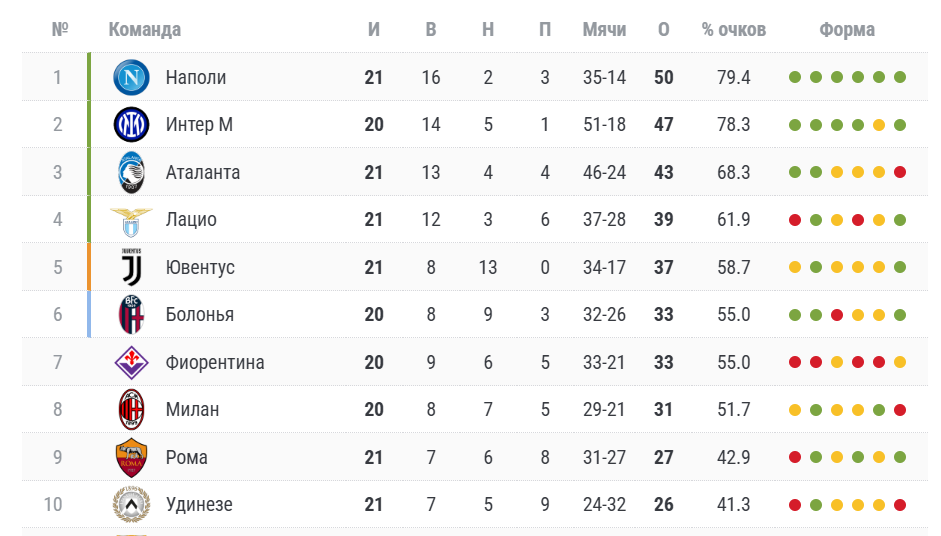Viewport: 941px width, 536px height.
Task: Click Atalanta's red last-match form dot
Action: (x=900, y=172)
